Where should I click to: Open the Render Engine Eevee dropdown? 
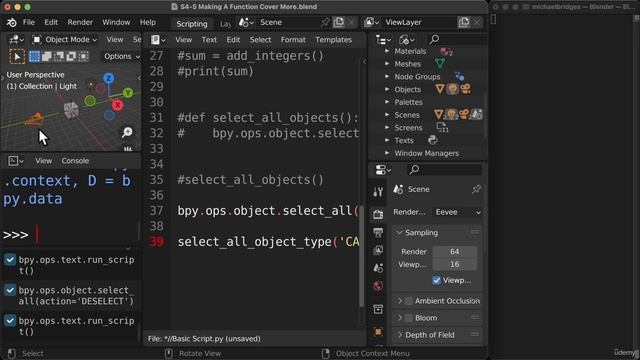point(458,212)
